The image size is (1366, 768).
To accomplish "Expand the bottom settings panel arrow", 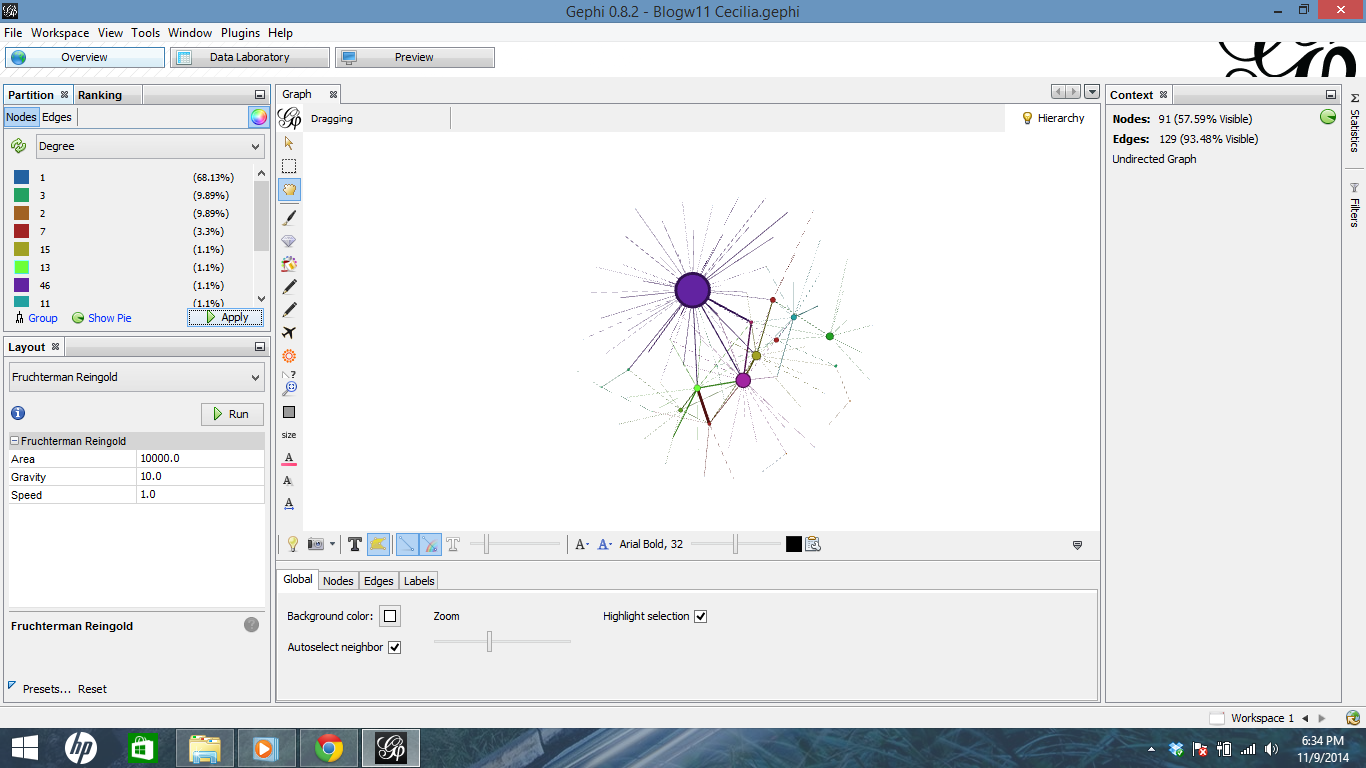I will click(x=1077, y=545).
